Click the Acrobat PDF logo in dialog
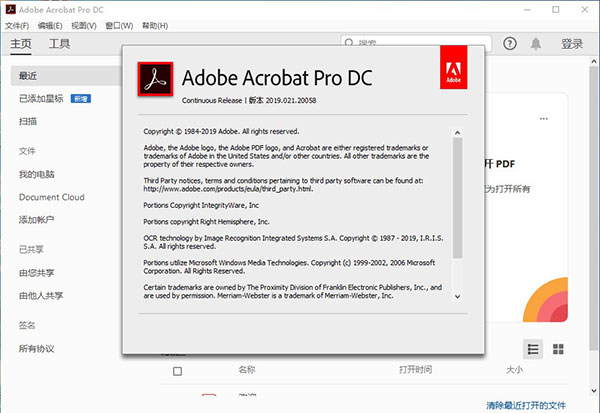This screenshot has height=413, width=600. pos(155,79)
